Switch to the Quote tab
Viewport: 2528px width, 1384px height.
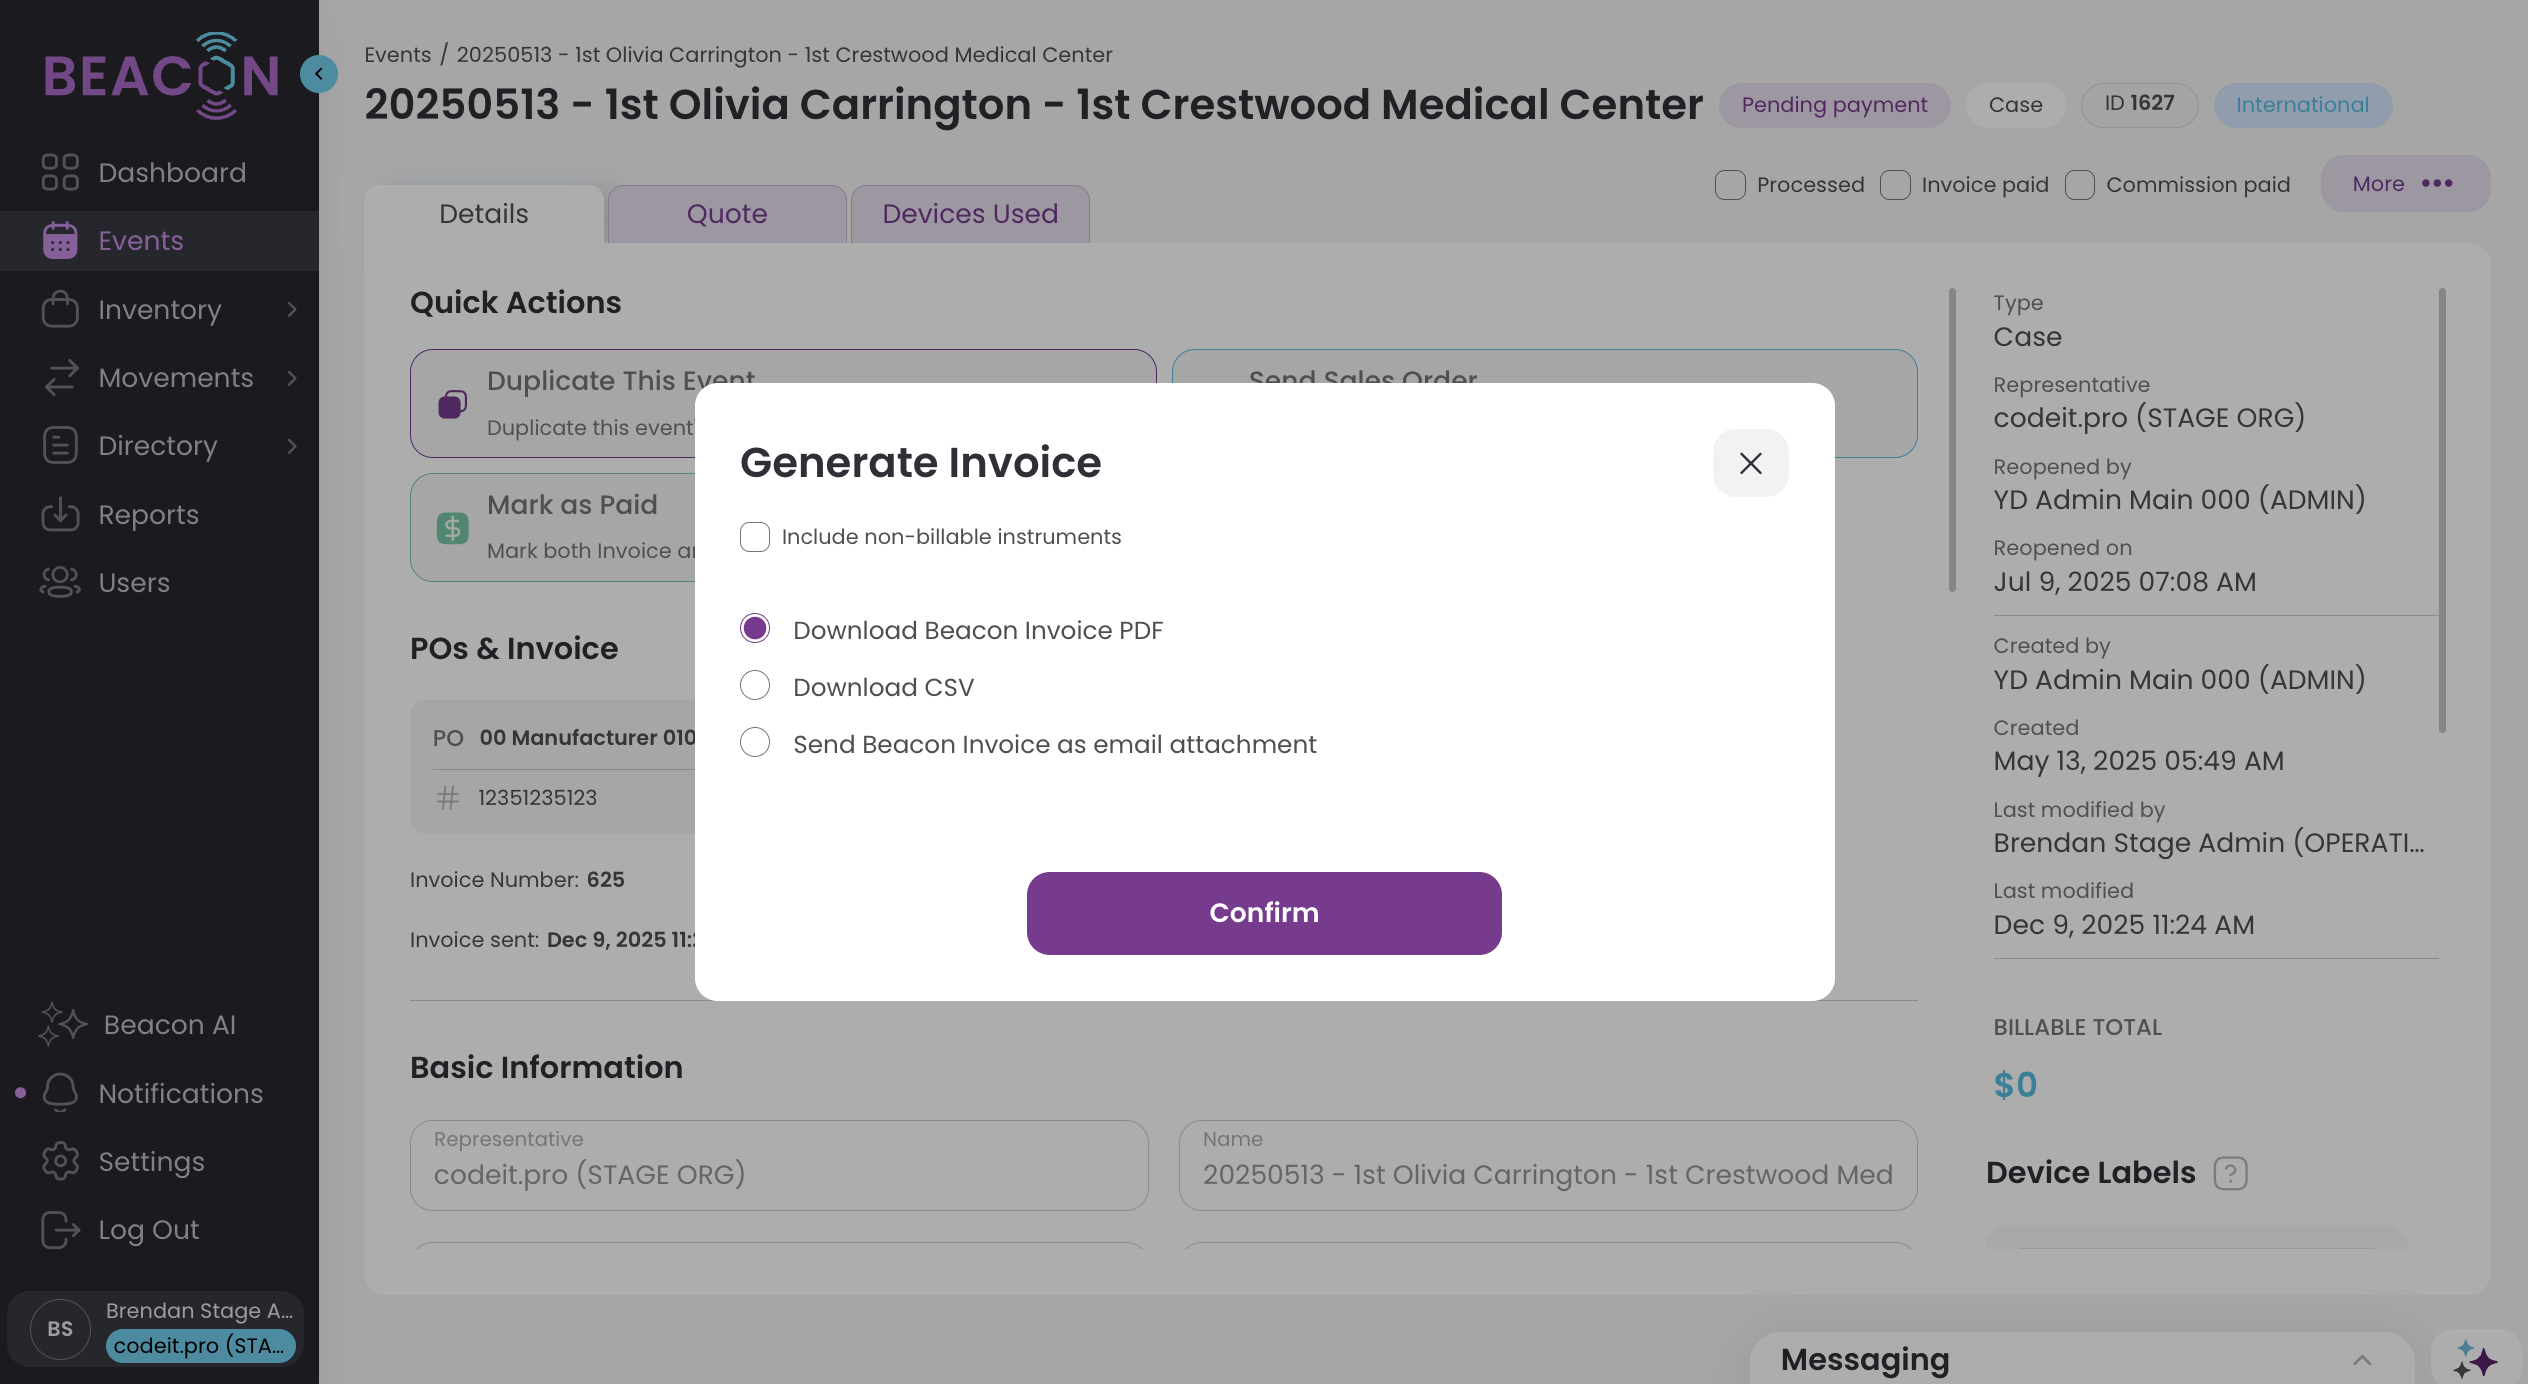tap(727, 214)
